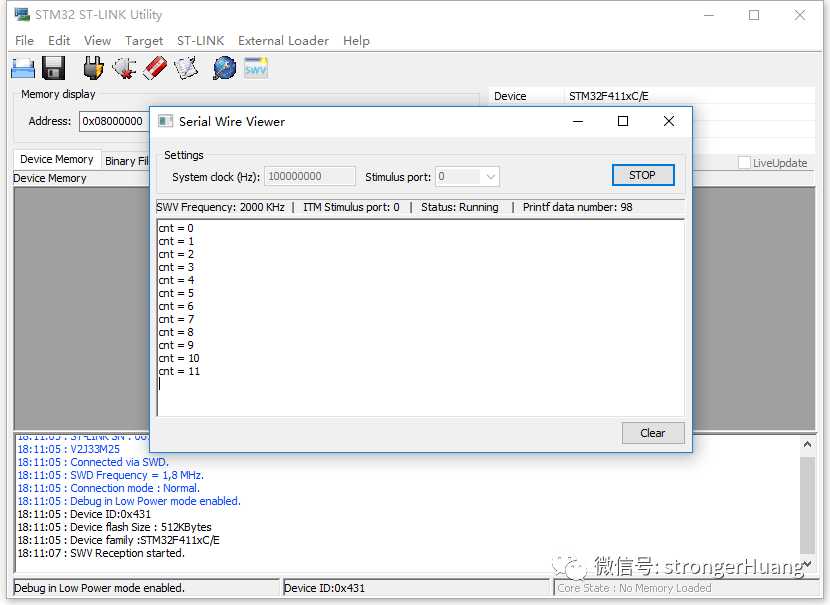
Task: Click the 'Connected via SWD.' log line
Action: pyautogui.click(x=93, y=462)
